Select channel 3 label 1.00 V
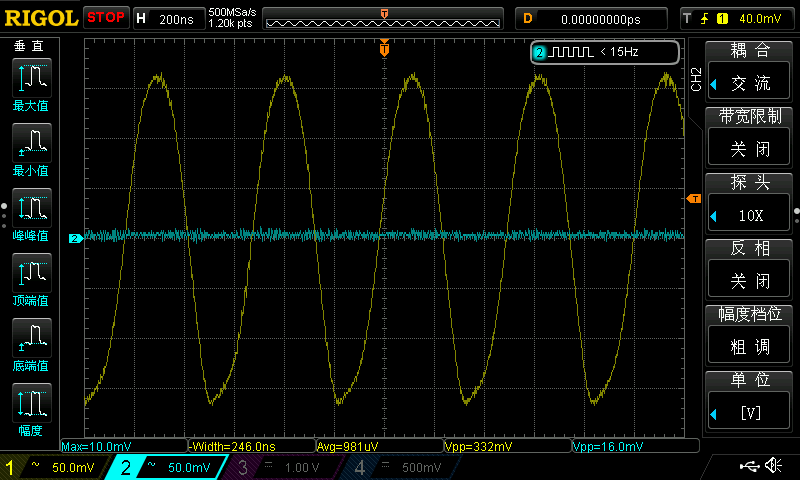The width and height of the screenshot is (800, 480). [x=302, y=467]
